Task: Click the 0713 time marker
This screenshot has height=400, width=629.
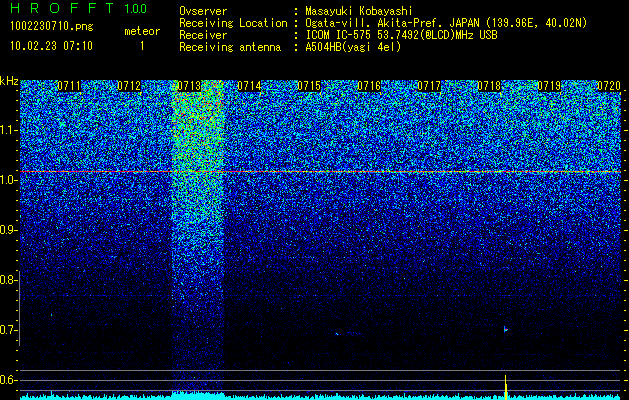Action: pyautogui.click(x=189, y=86)
